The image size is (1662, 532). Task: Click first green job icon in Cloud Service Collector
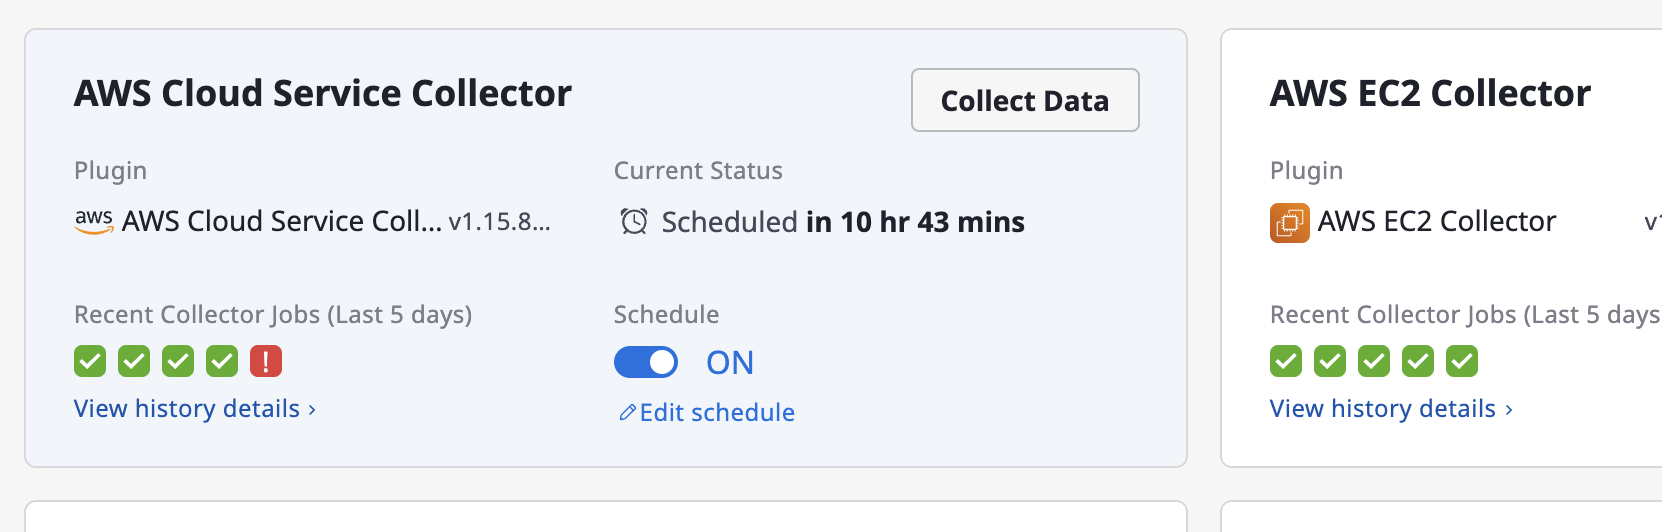pos(90,361)
